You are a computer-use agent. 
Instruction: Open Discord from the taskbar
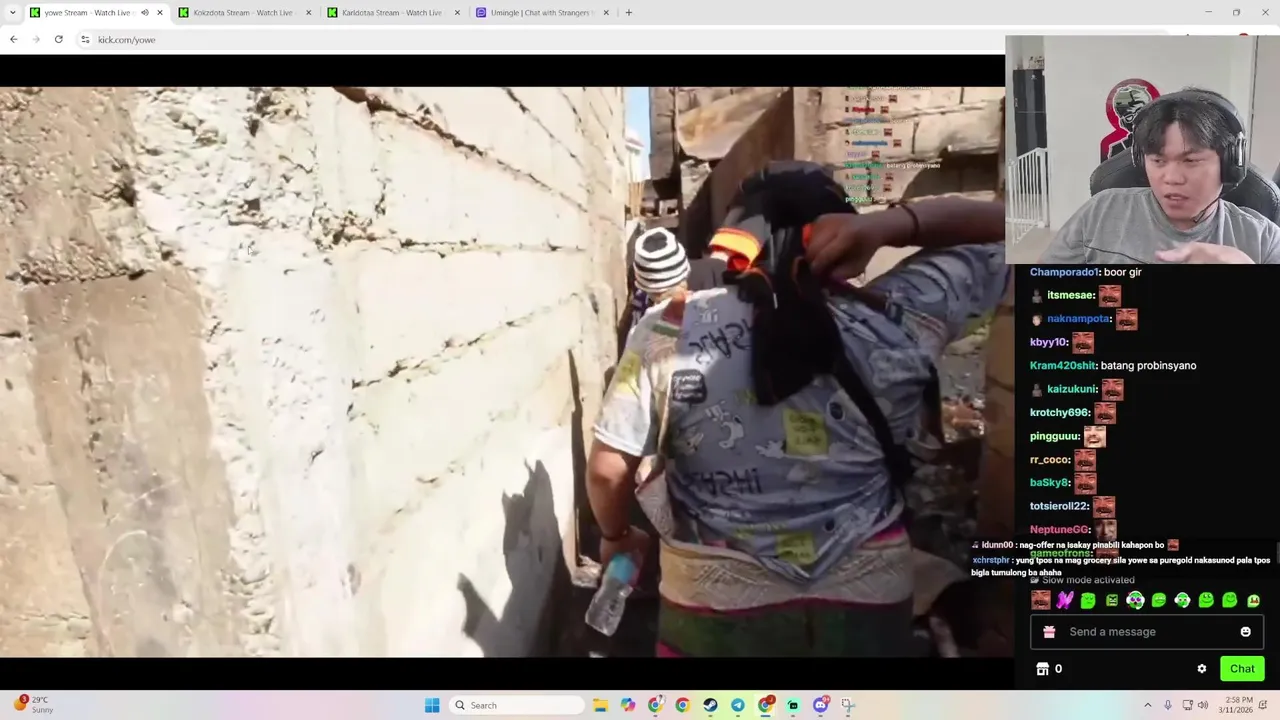pyautogui.click(x=820, y=705)
